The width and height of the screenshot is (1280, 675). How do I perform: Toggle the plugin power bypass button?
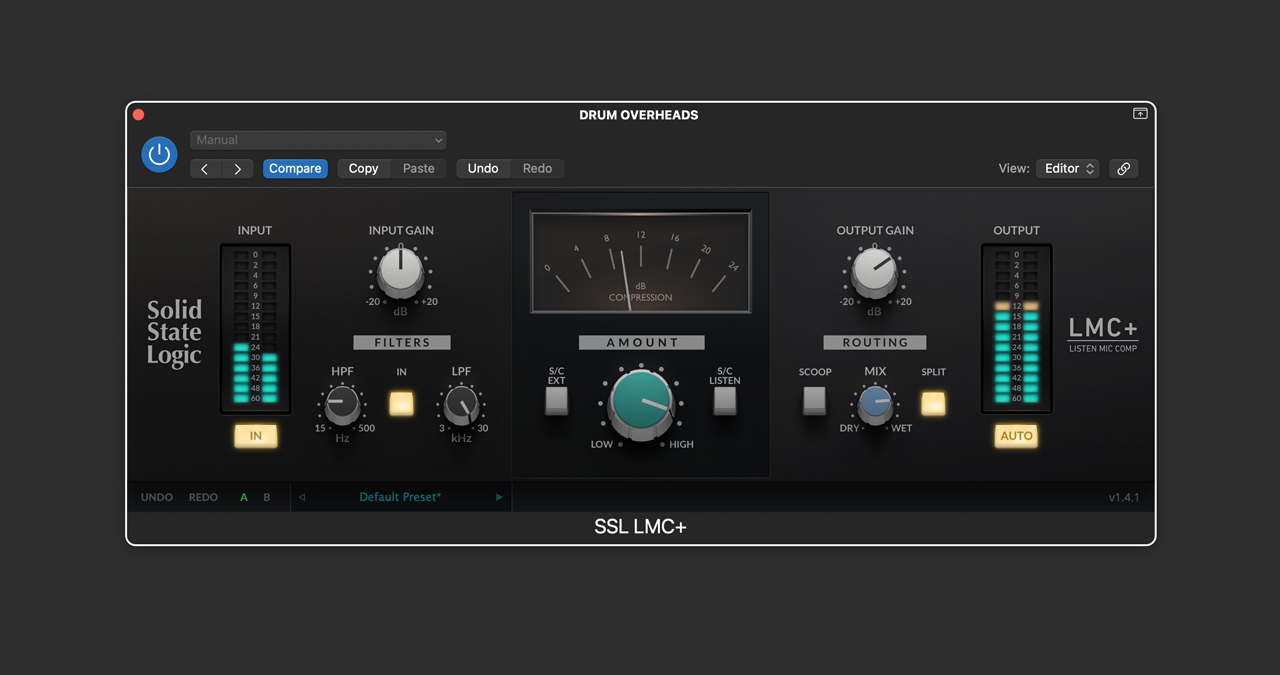point(159,154)
